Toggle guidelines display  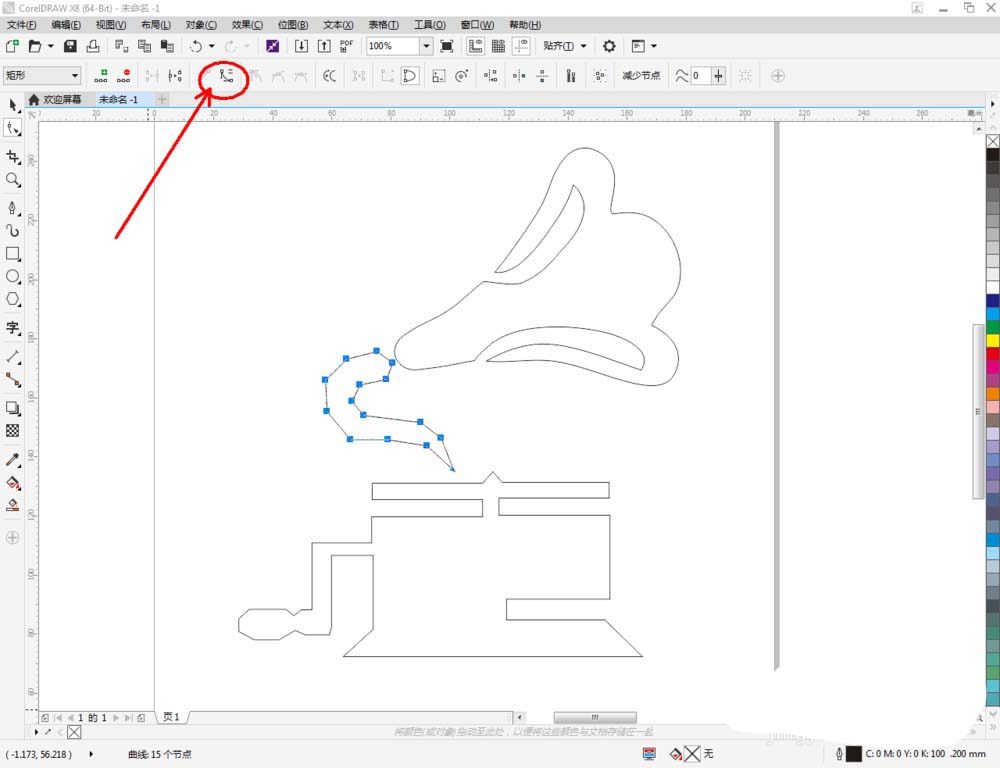point(521,46)
